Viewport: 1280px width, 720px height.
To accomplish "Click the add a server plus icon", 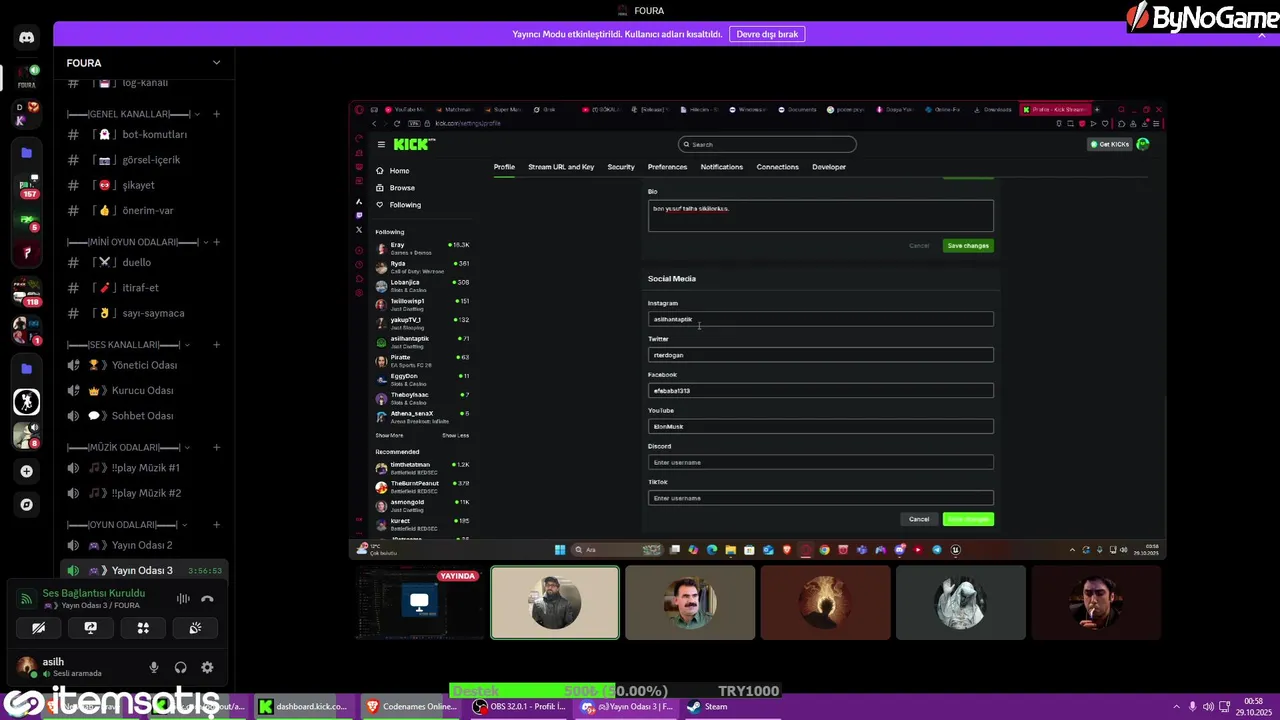I will pyautogui.click(x=27, y=471).
